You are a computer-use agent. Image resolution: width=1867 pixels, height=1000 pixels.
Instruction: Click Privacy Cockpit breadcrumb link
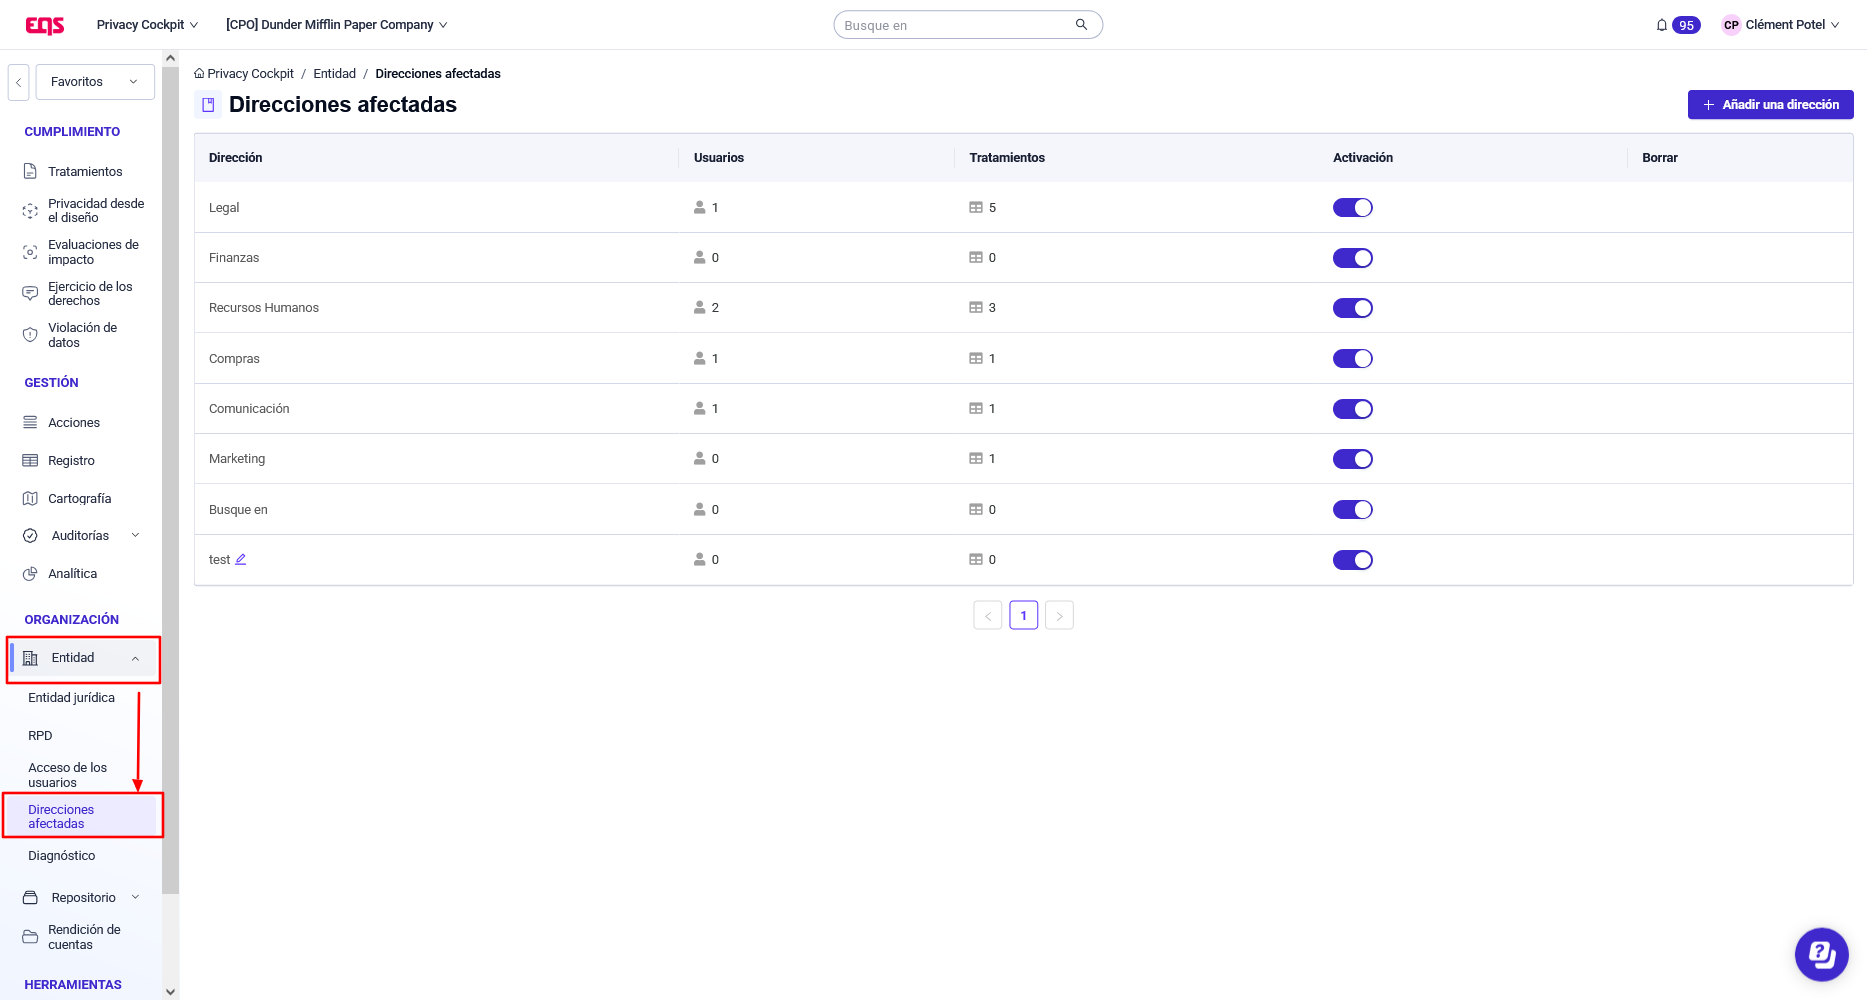pos(250,74)
